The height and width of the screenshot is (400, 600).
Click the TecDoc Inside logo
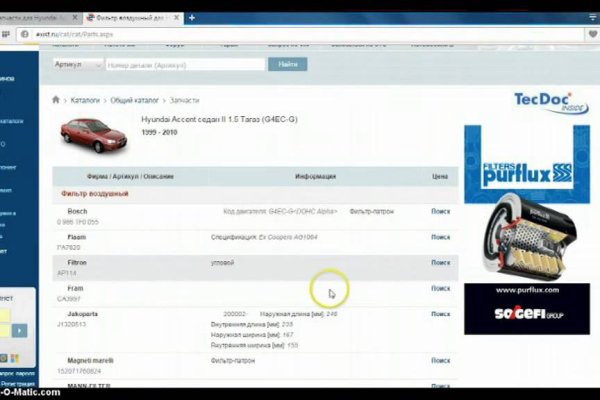point(543,101)
